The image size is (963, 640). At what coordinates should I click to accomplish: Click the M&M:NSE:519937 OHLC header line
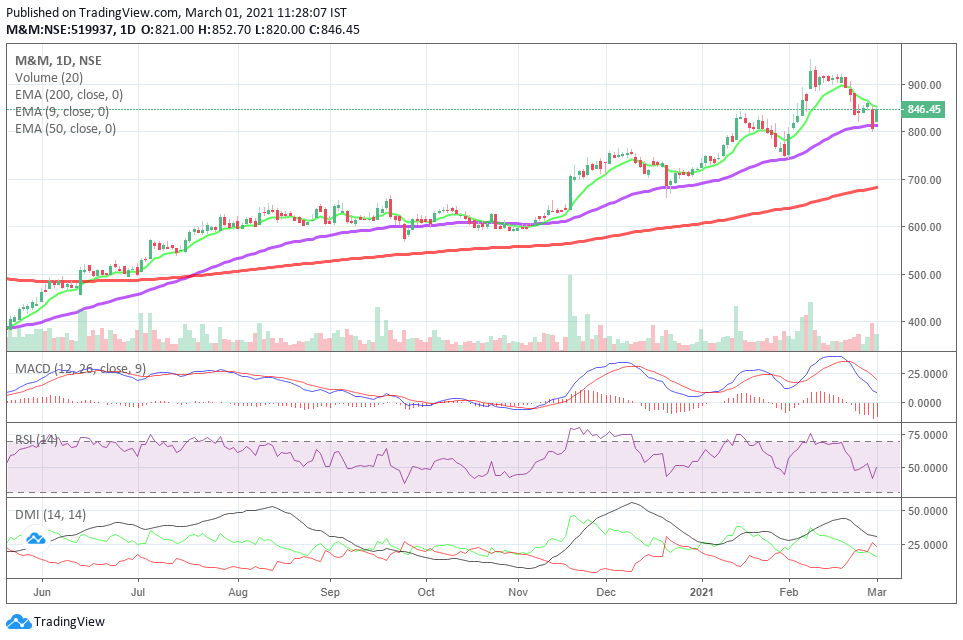pos(183,29)
